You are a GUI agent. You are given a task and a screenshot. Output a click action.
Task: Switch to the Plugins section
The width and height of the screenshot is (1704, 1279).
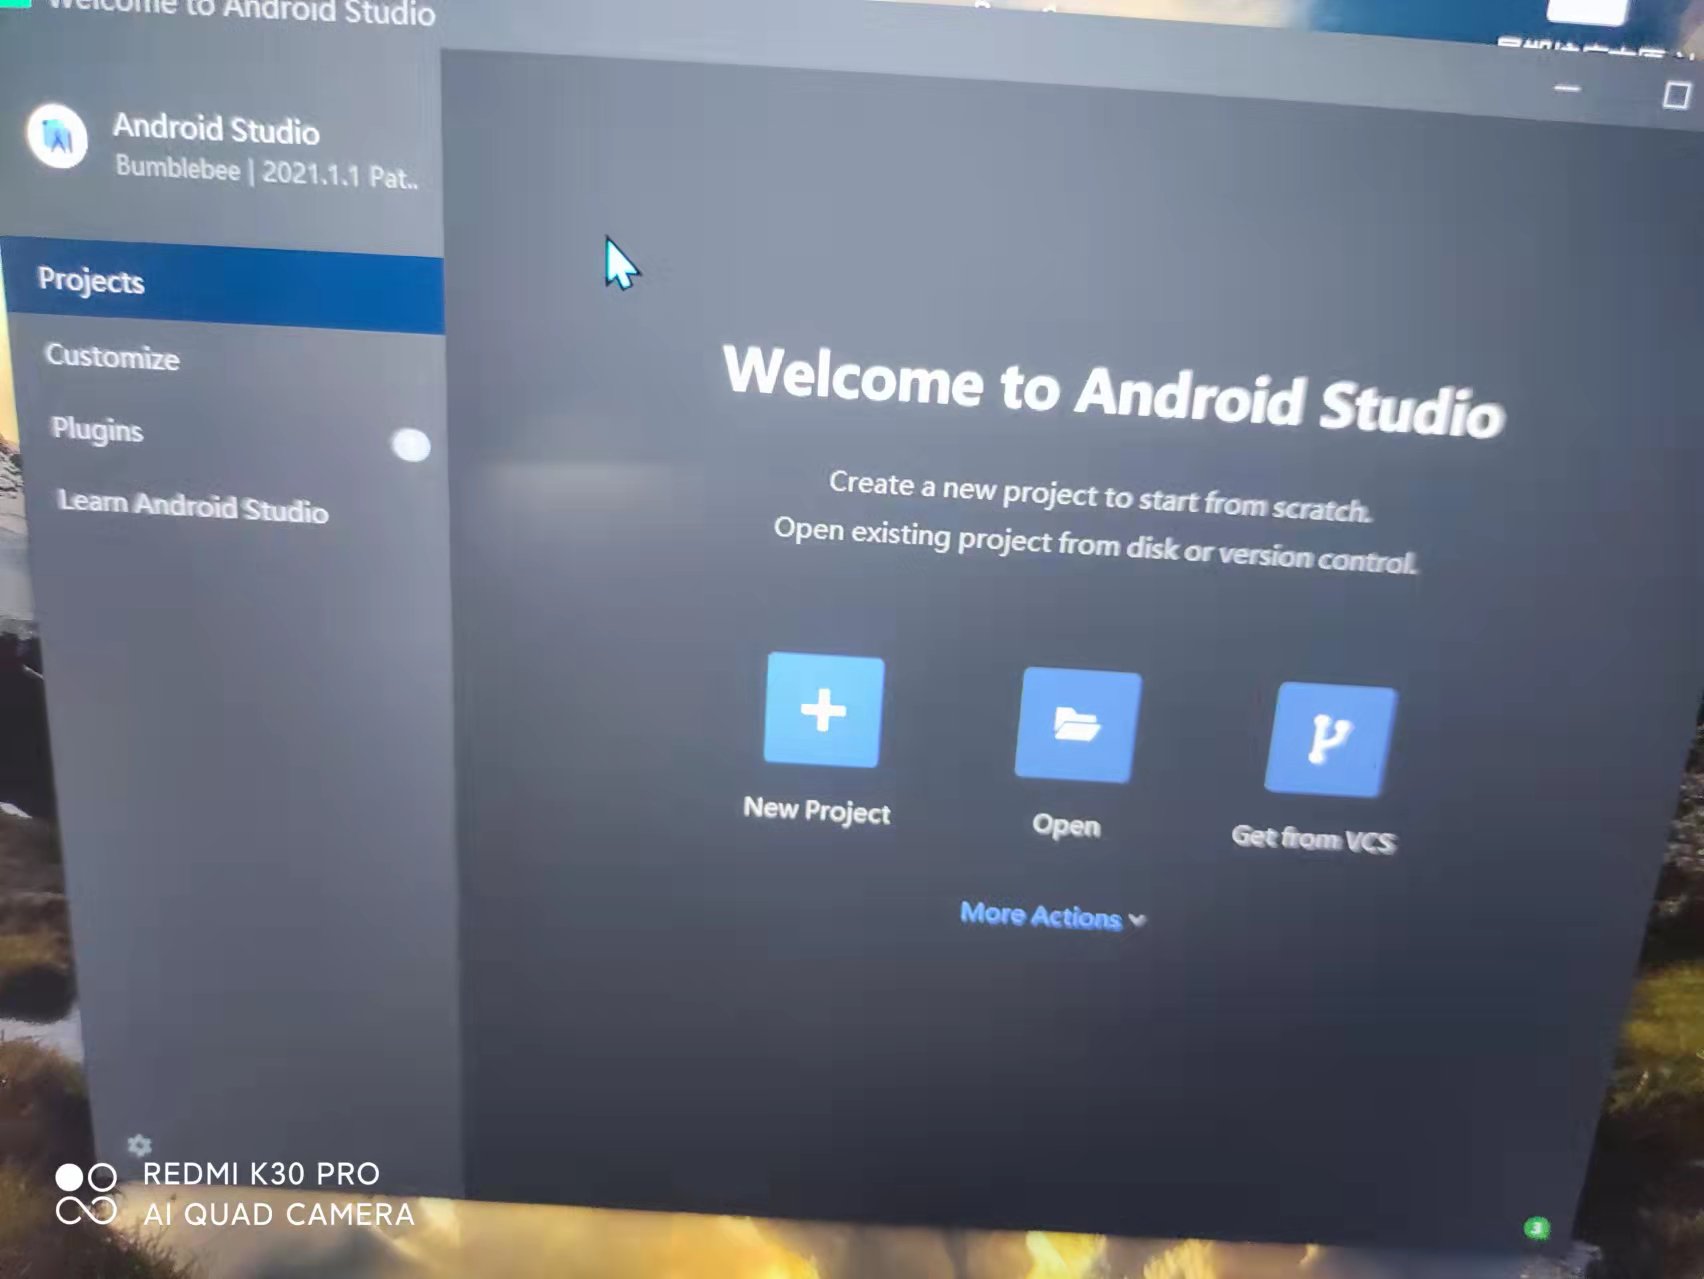point(96,431)
